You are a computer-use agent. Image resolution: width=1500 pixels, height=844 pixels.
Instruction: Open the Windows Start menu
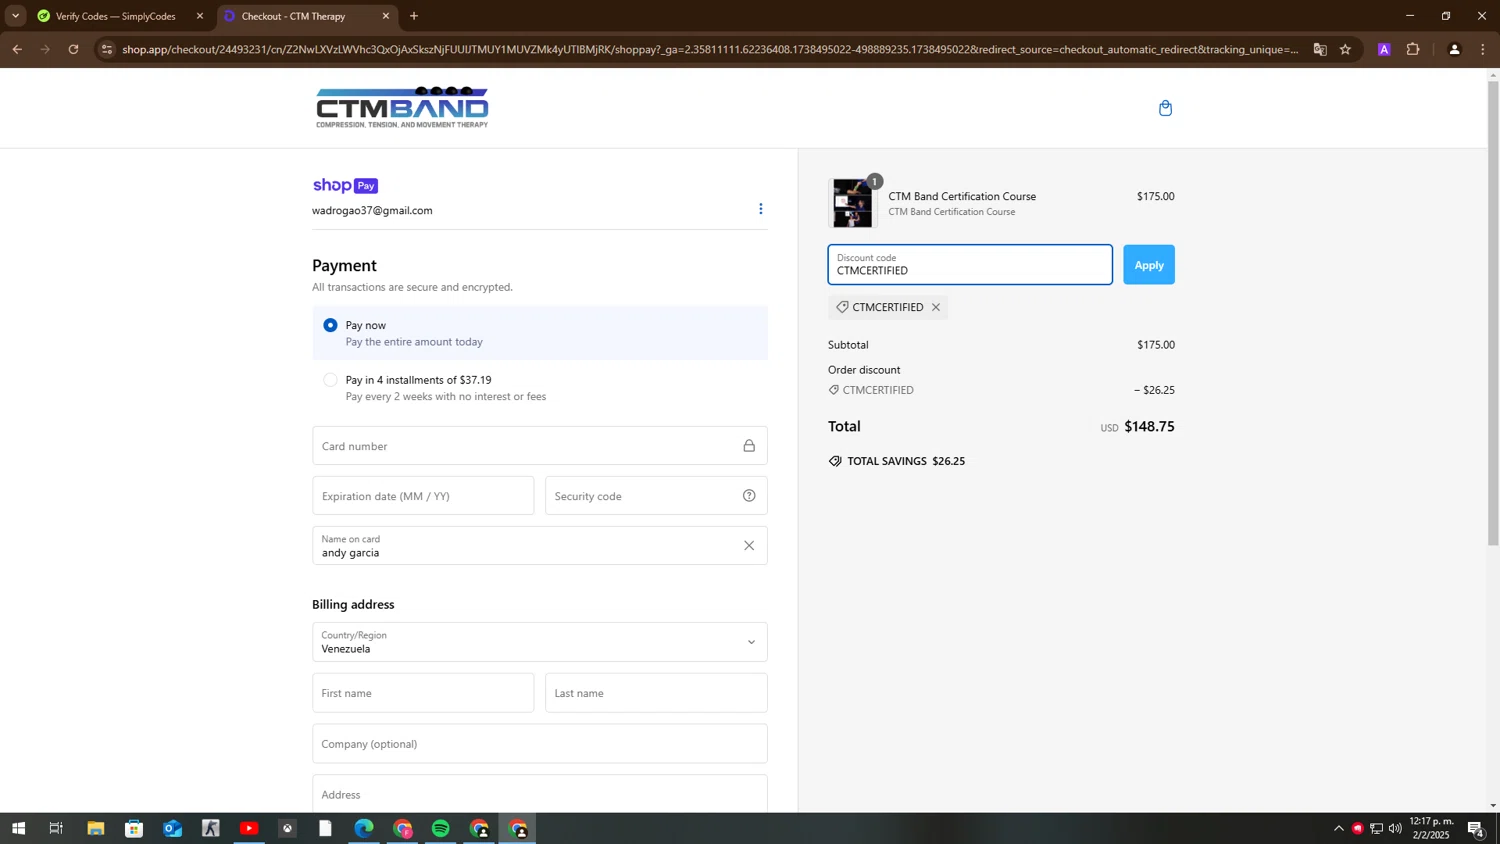(x=17, y=828)
